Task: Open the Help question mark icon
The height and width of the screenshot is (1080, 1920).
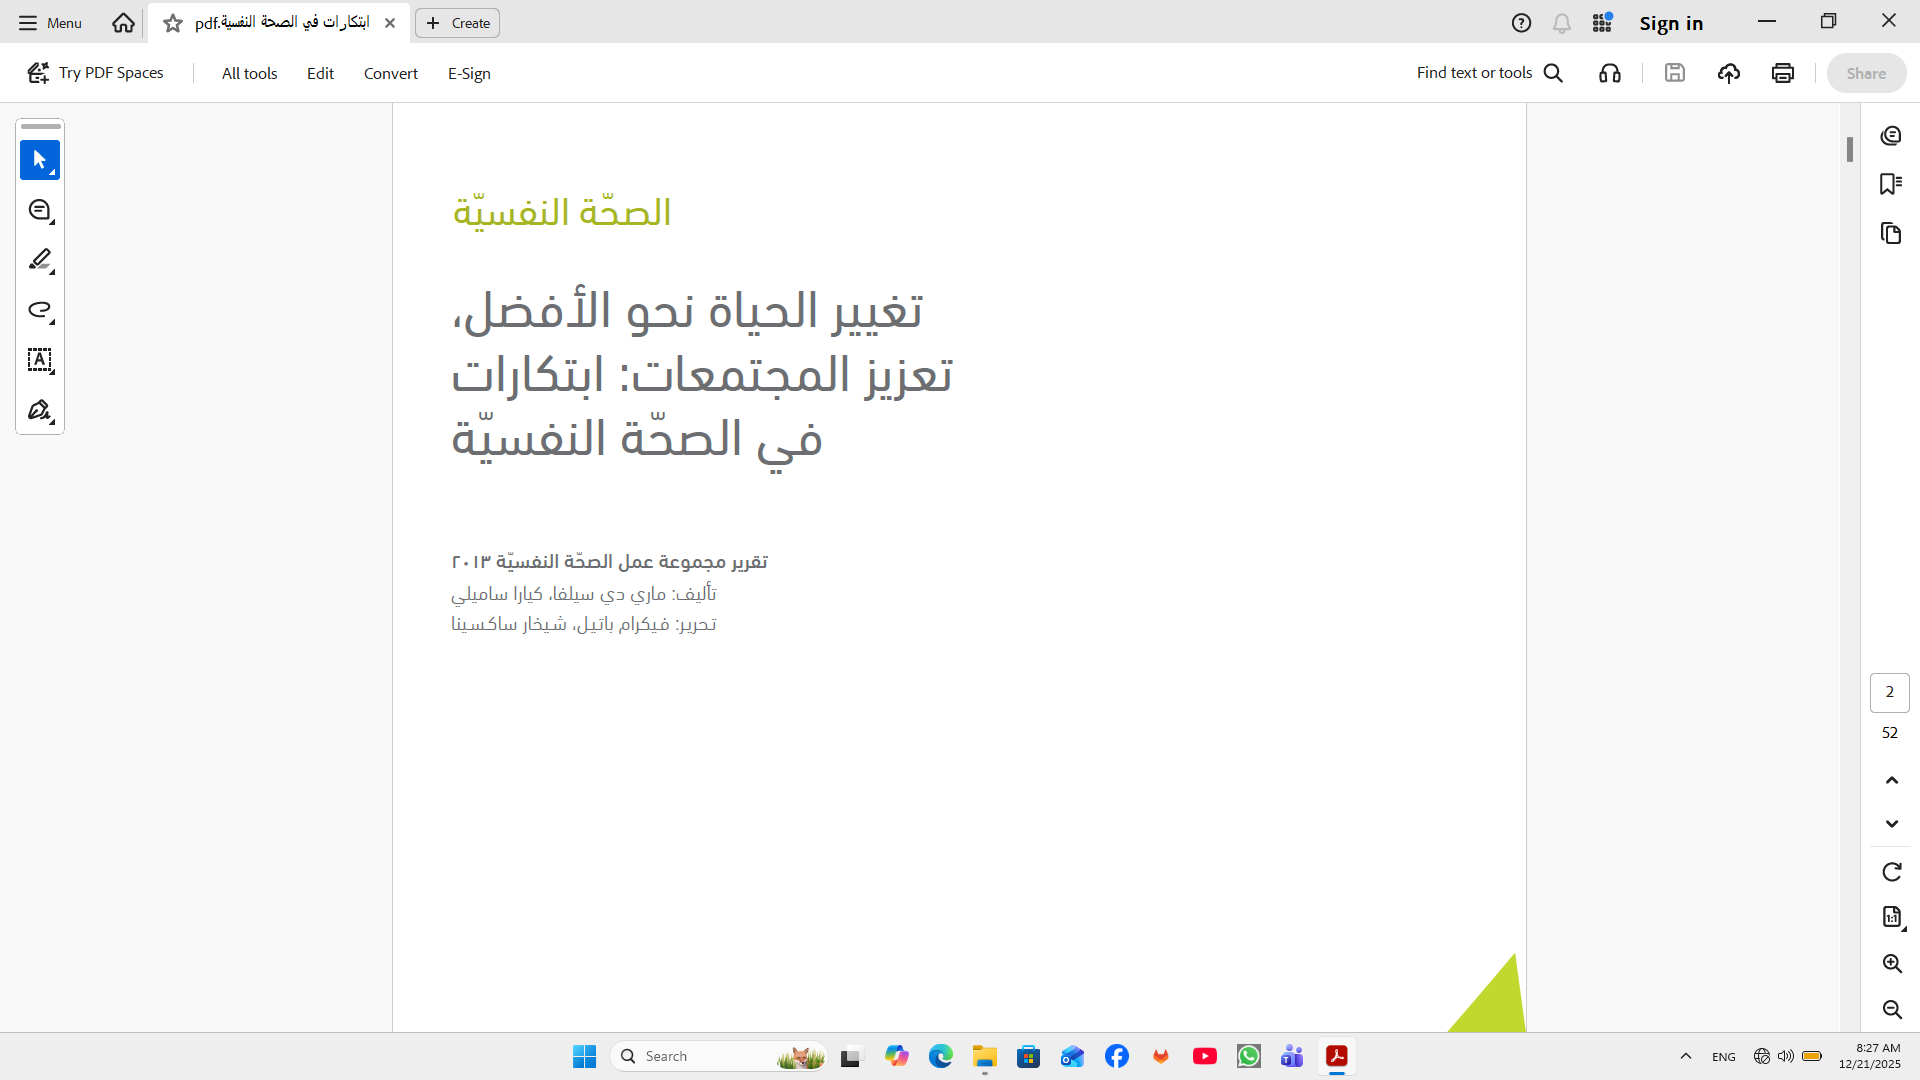Action: (1521, 23)
